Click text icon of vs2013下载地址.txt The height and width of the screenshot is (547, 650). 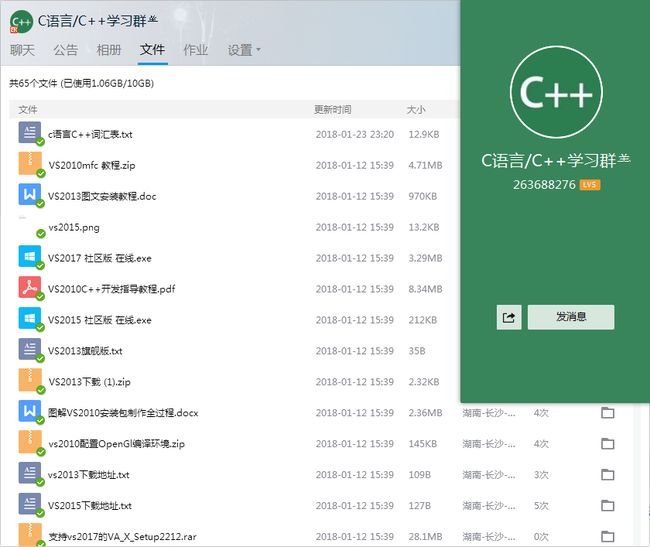pyautogui.click(x=30, y=472)
